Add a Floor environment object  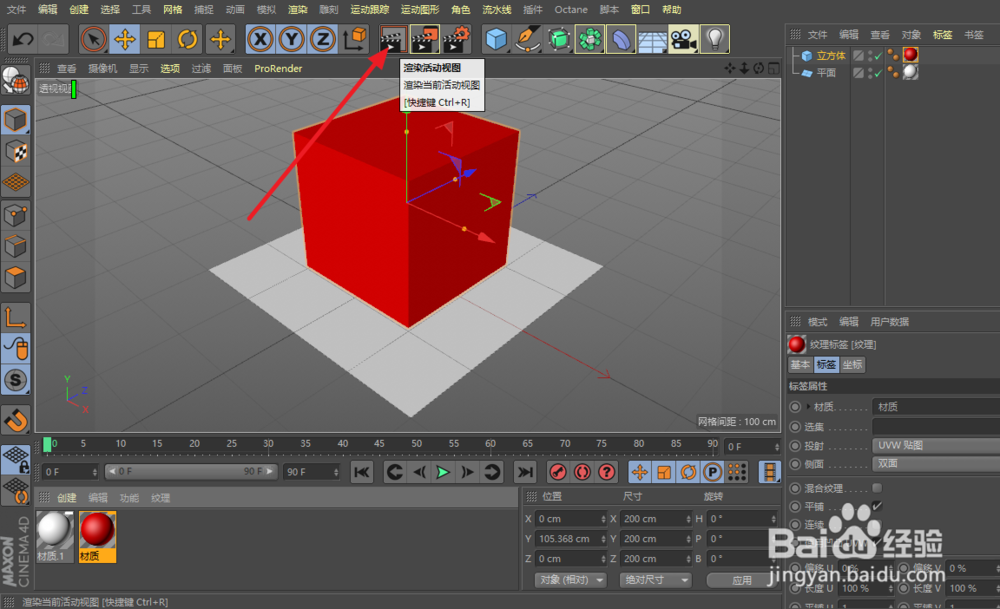tap(652, 40)
